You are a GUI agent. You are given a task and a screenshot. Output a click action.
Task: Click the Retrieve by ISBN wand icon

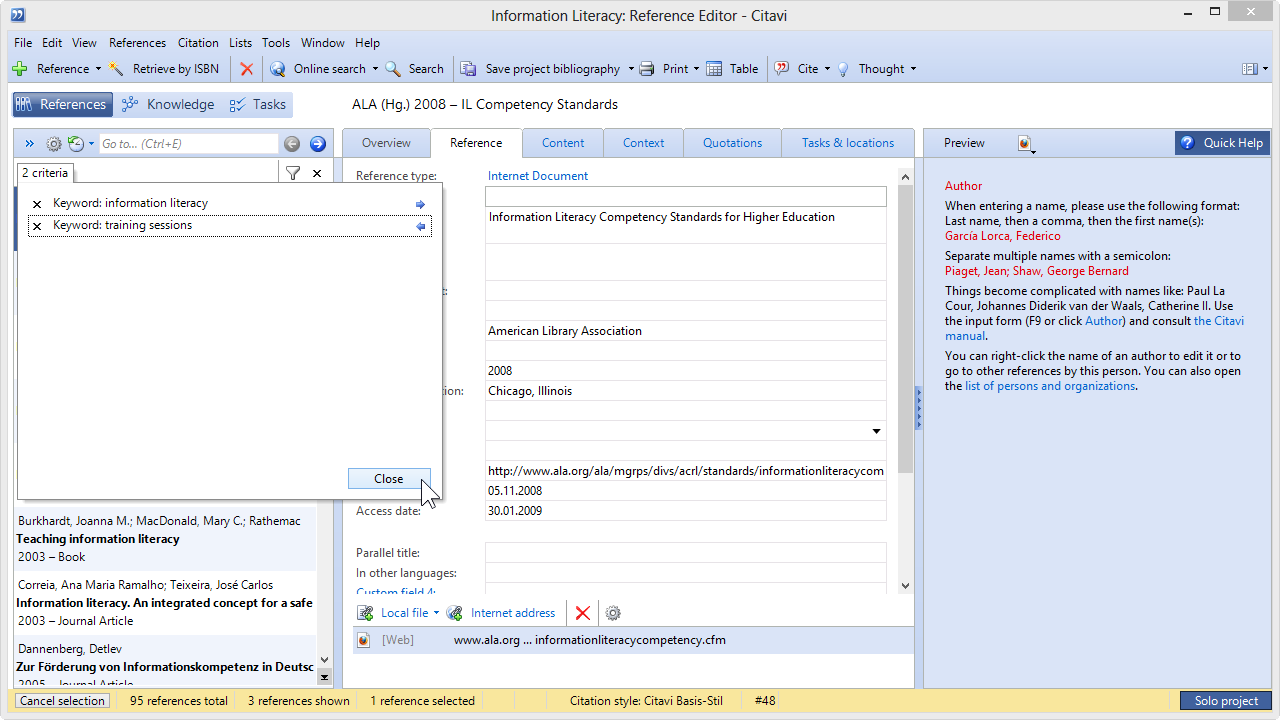[117, 69]
